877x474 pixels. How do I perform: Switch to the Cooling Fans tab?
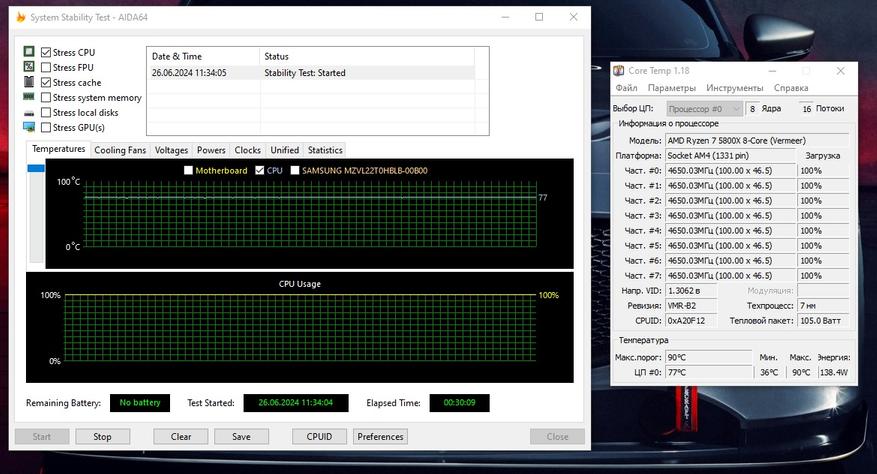click(120, 150)
